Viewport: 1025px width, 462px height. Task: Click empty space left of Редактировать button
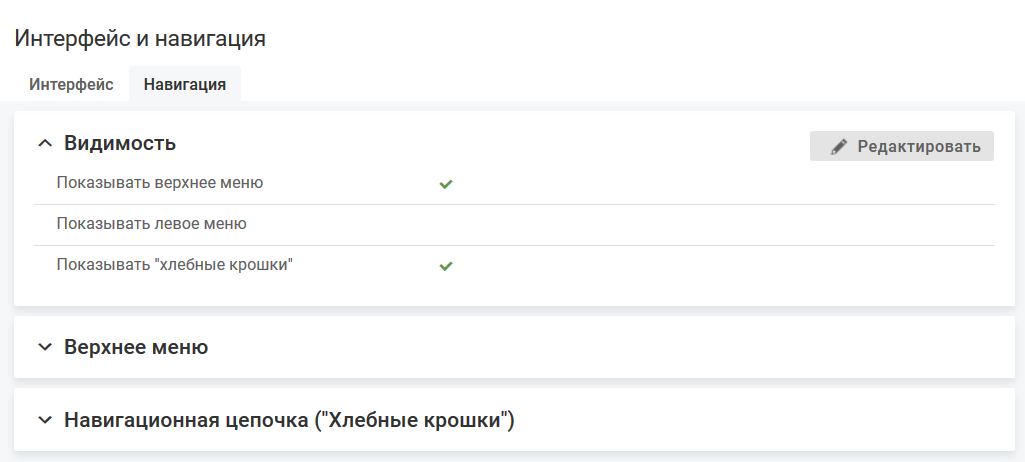click(500, 145)
